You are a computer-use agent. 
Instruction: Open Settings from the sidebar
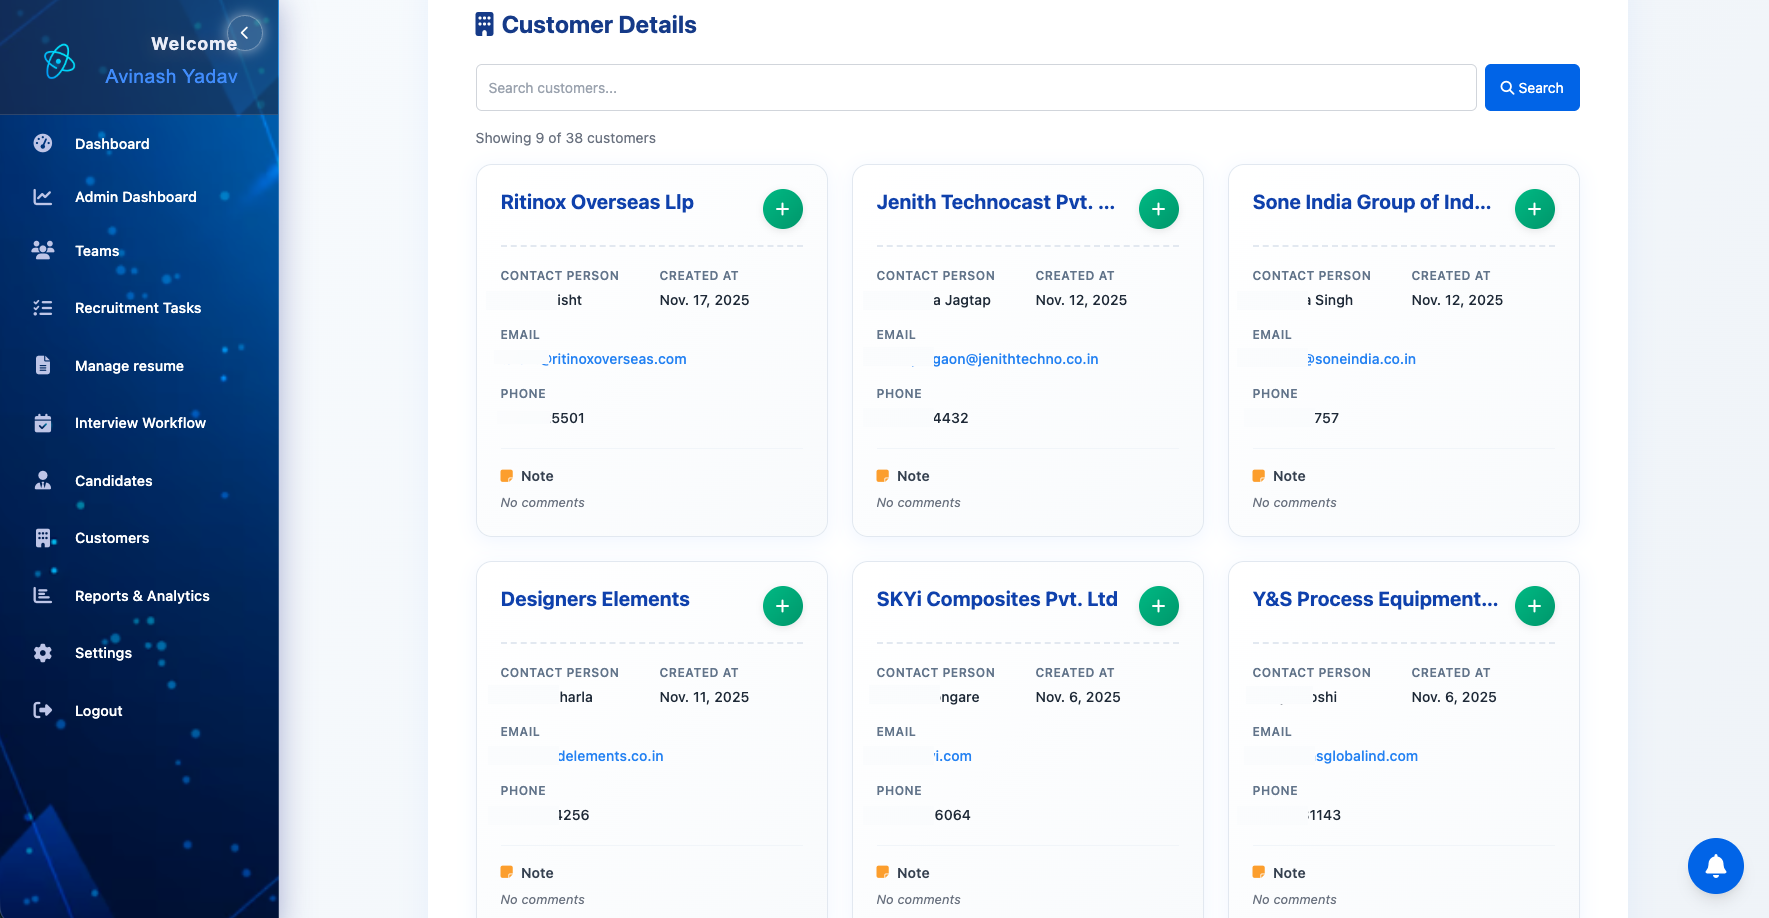(x=103, y=653)
